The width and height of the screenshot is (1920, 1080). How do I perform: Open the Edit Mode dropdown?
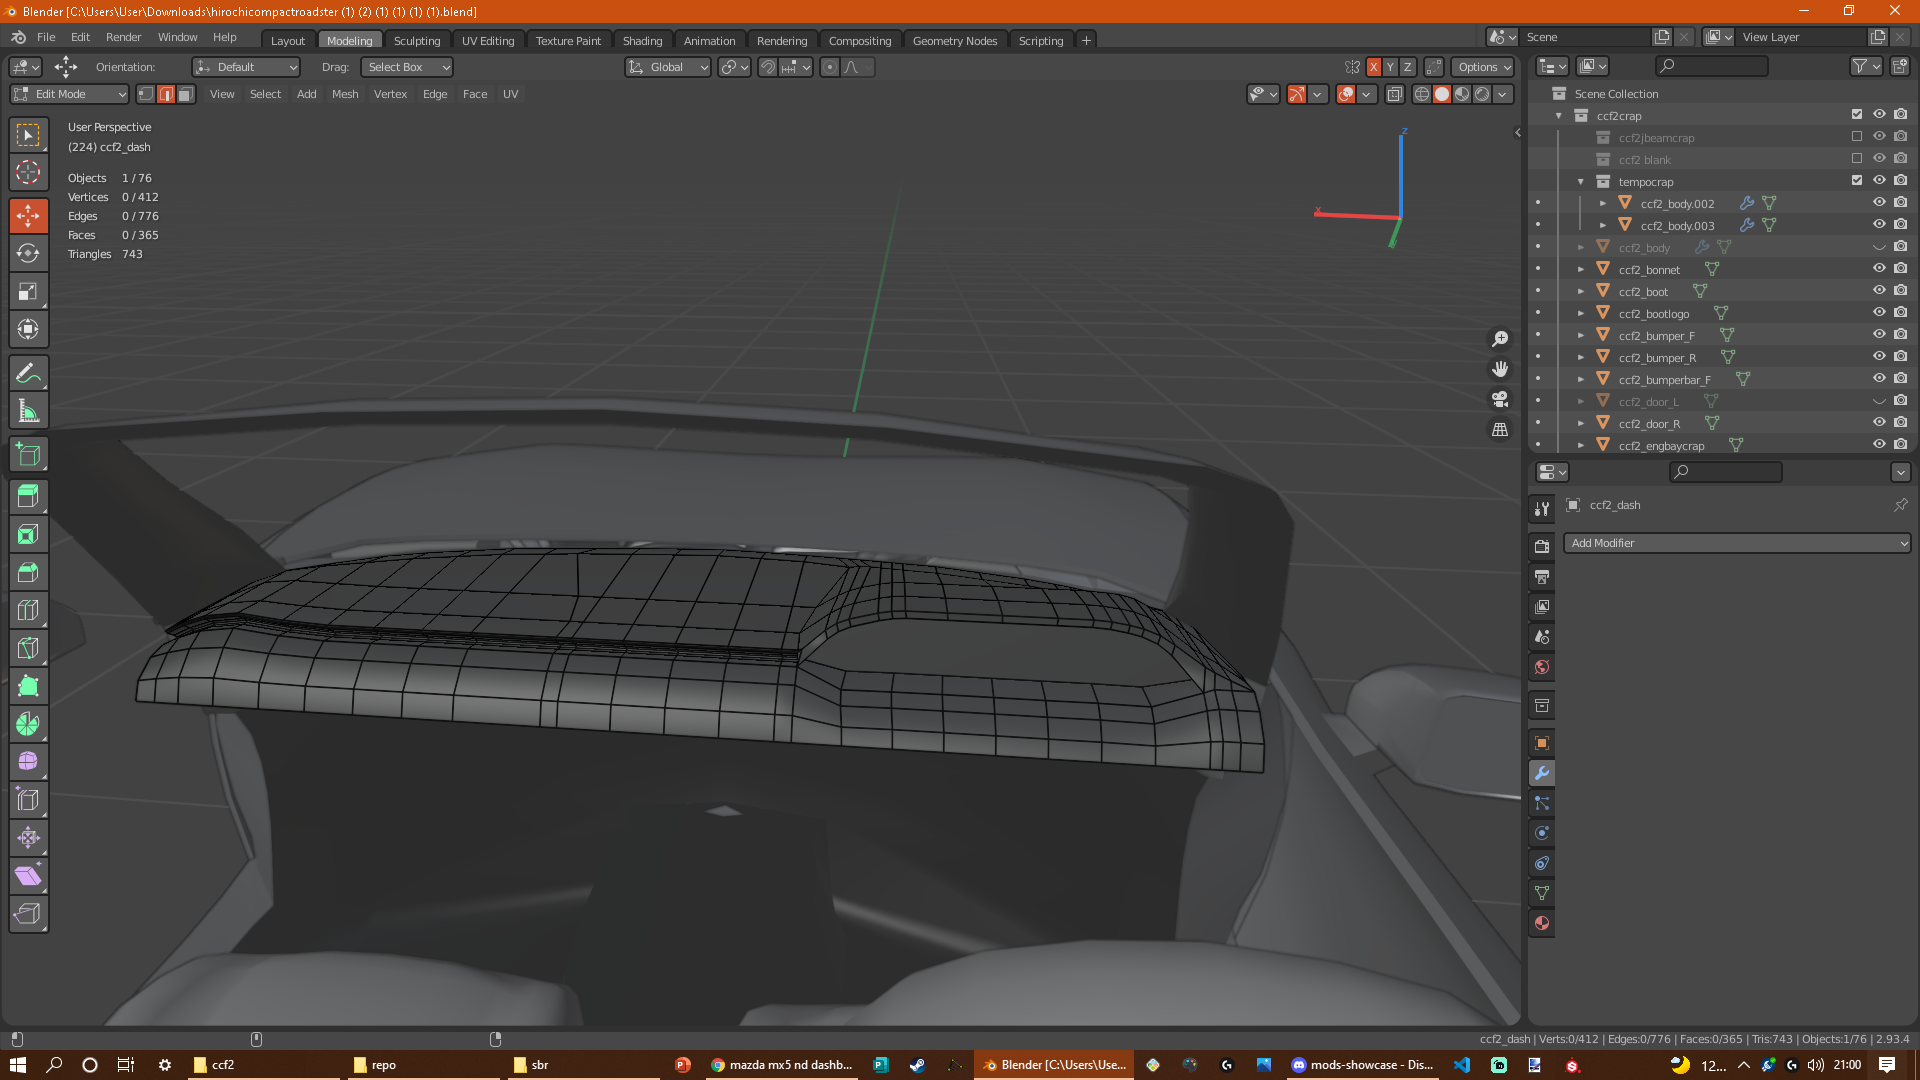pyautogui.click(x=70, y=94)
